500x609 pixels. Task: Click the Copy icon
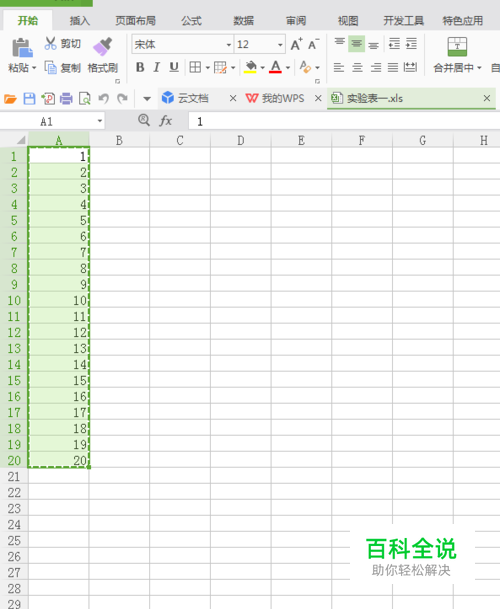pyautogui.click(x=51, y=68)
